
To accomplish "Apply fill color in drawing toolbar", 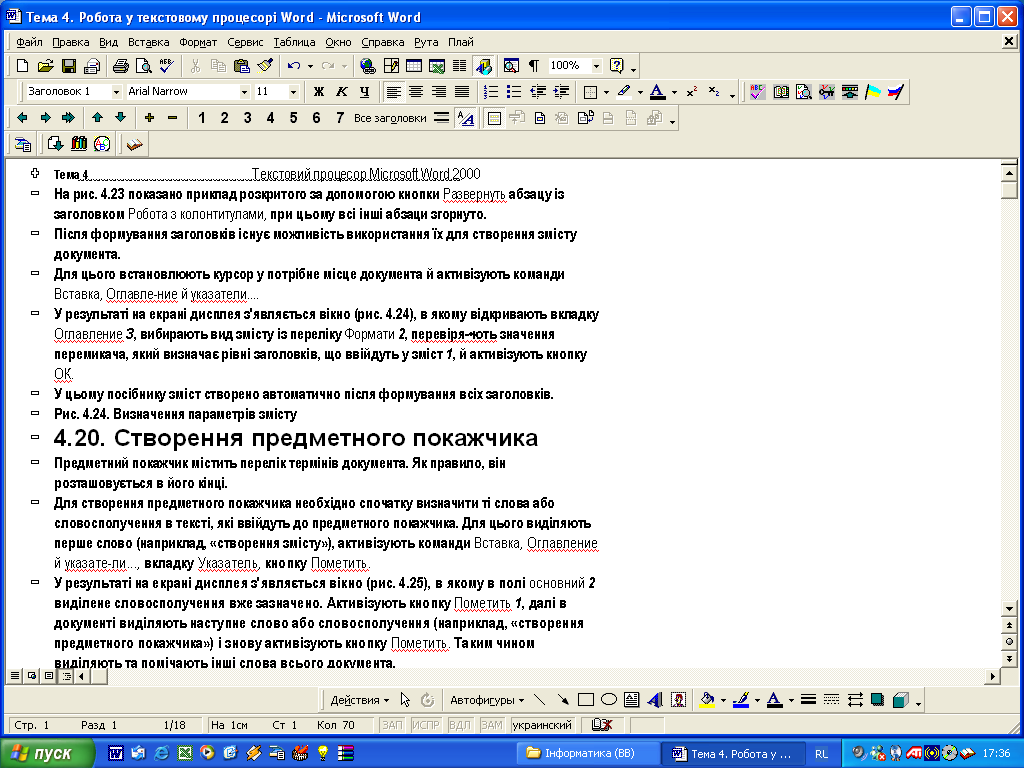I will point(707,700).
